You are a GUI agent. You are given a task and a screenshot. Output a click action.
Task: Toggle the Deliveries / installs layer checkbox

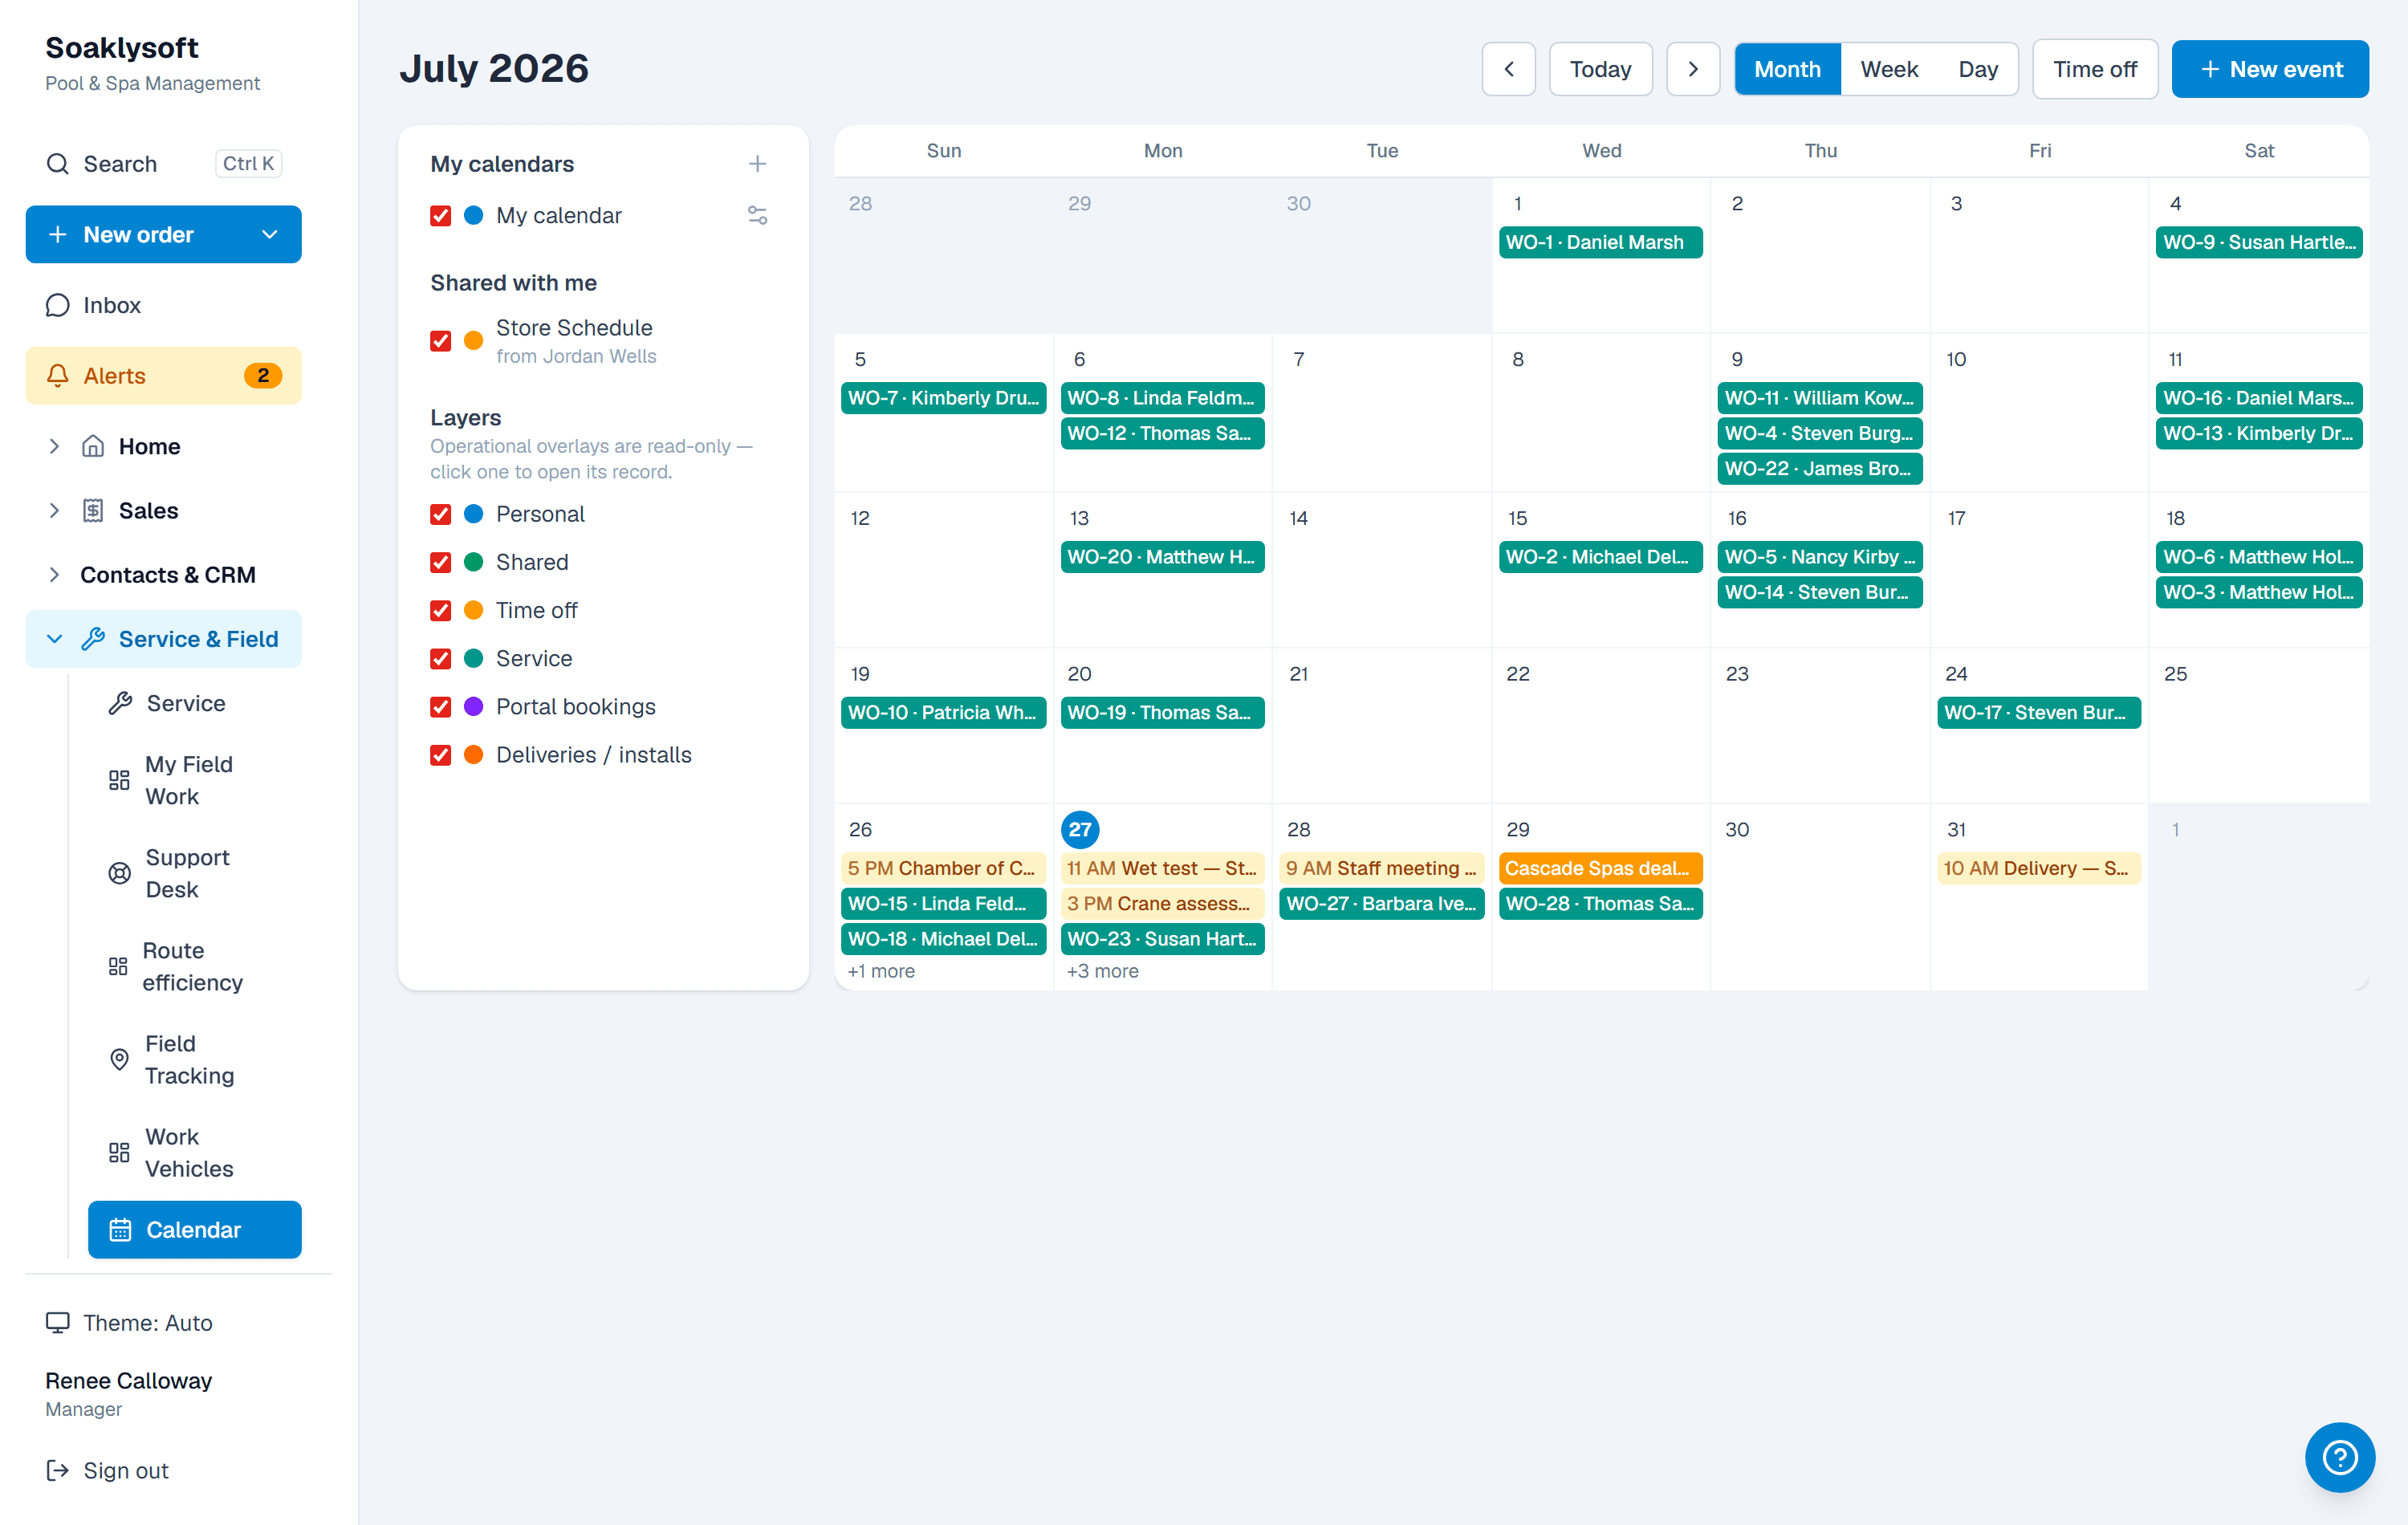pyautogui.click(x=440, y=755)
